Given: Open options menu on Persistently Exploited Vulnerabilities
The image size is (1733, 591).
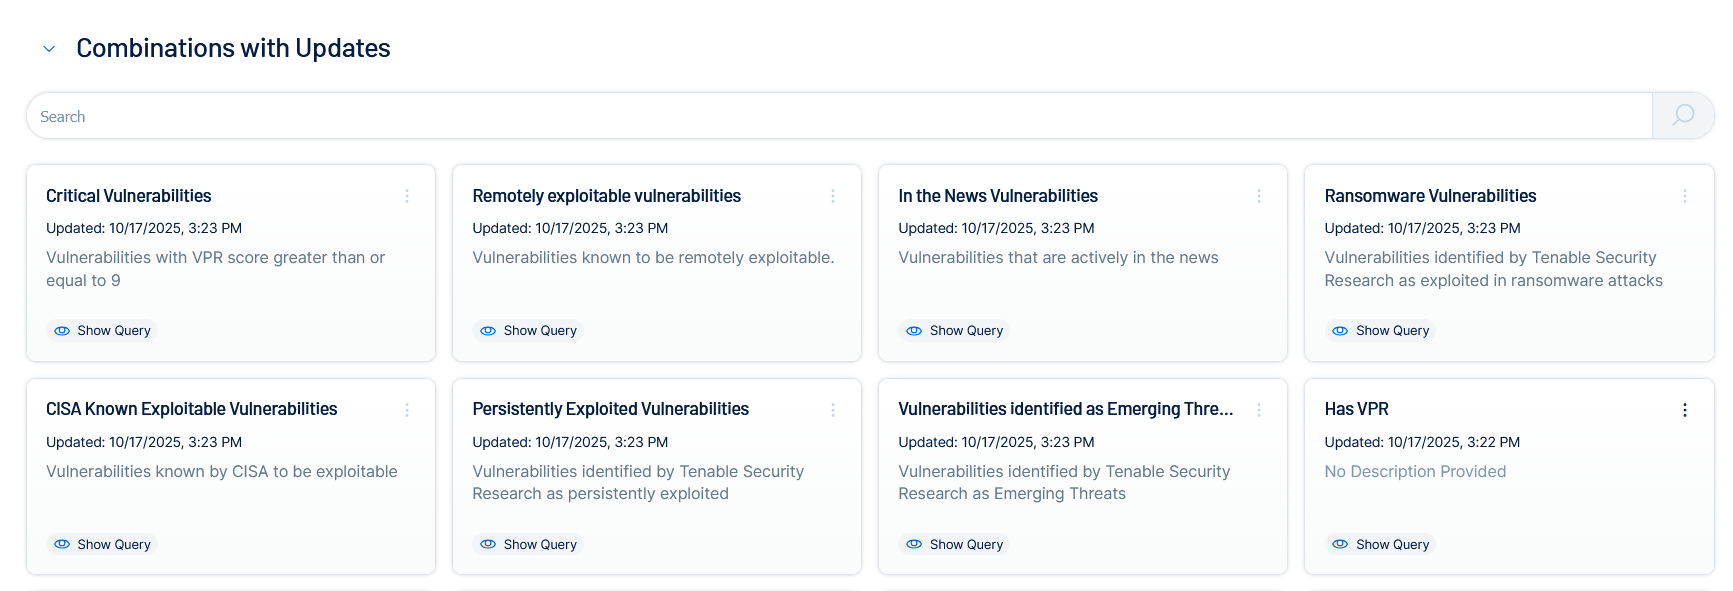Looking at the screenshot, I should pos(833,410).
